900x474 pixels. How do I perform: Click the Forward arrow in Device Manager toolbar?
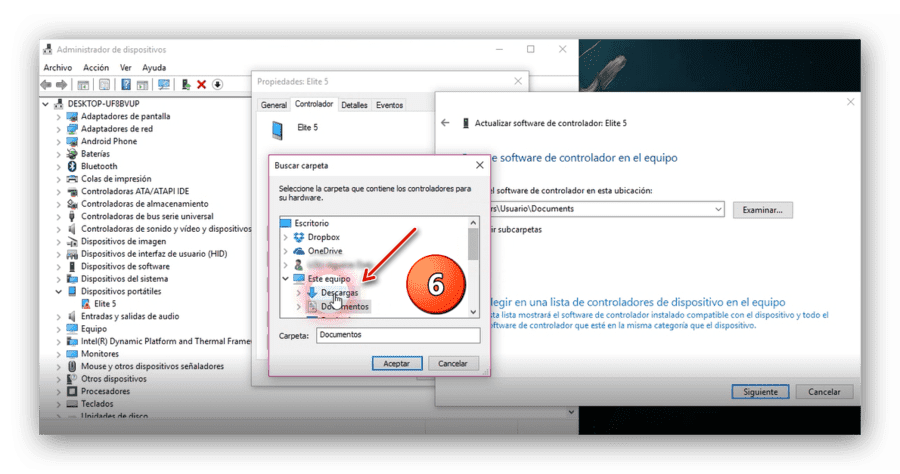(x=61, y=85)
